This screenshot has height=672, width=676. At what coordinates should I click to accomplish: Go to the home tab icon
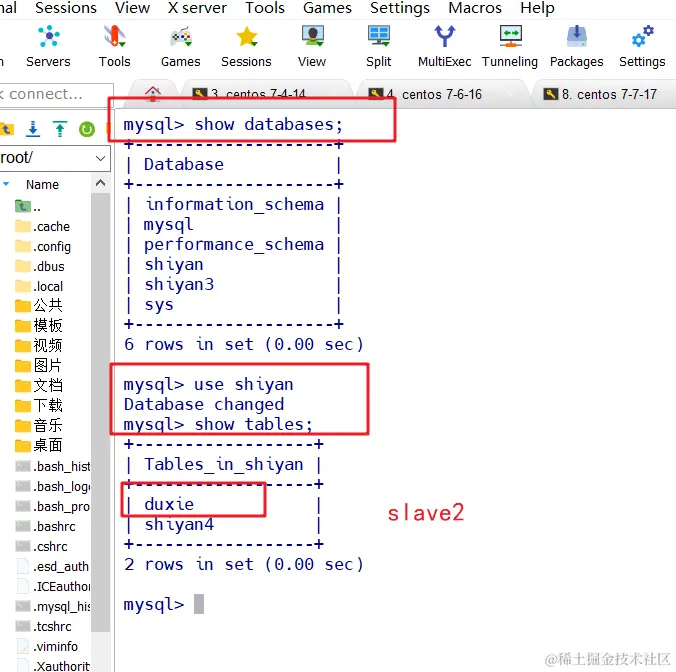[x=153, y=93]
